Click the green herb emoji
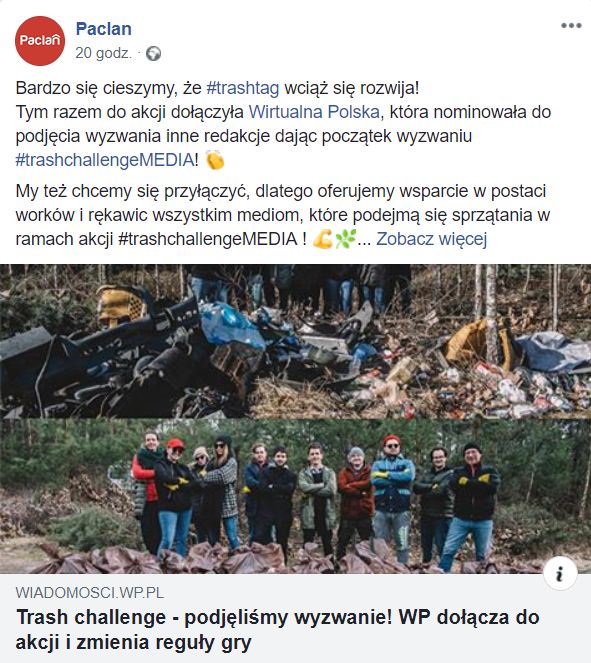591x663 pixels. click(x=345, y=238)
